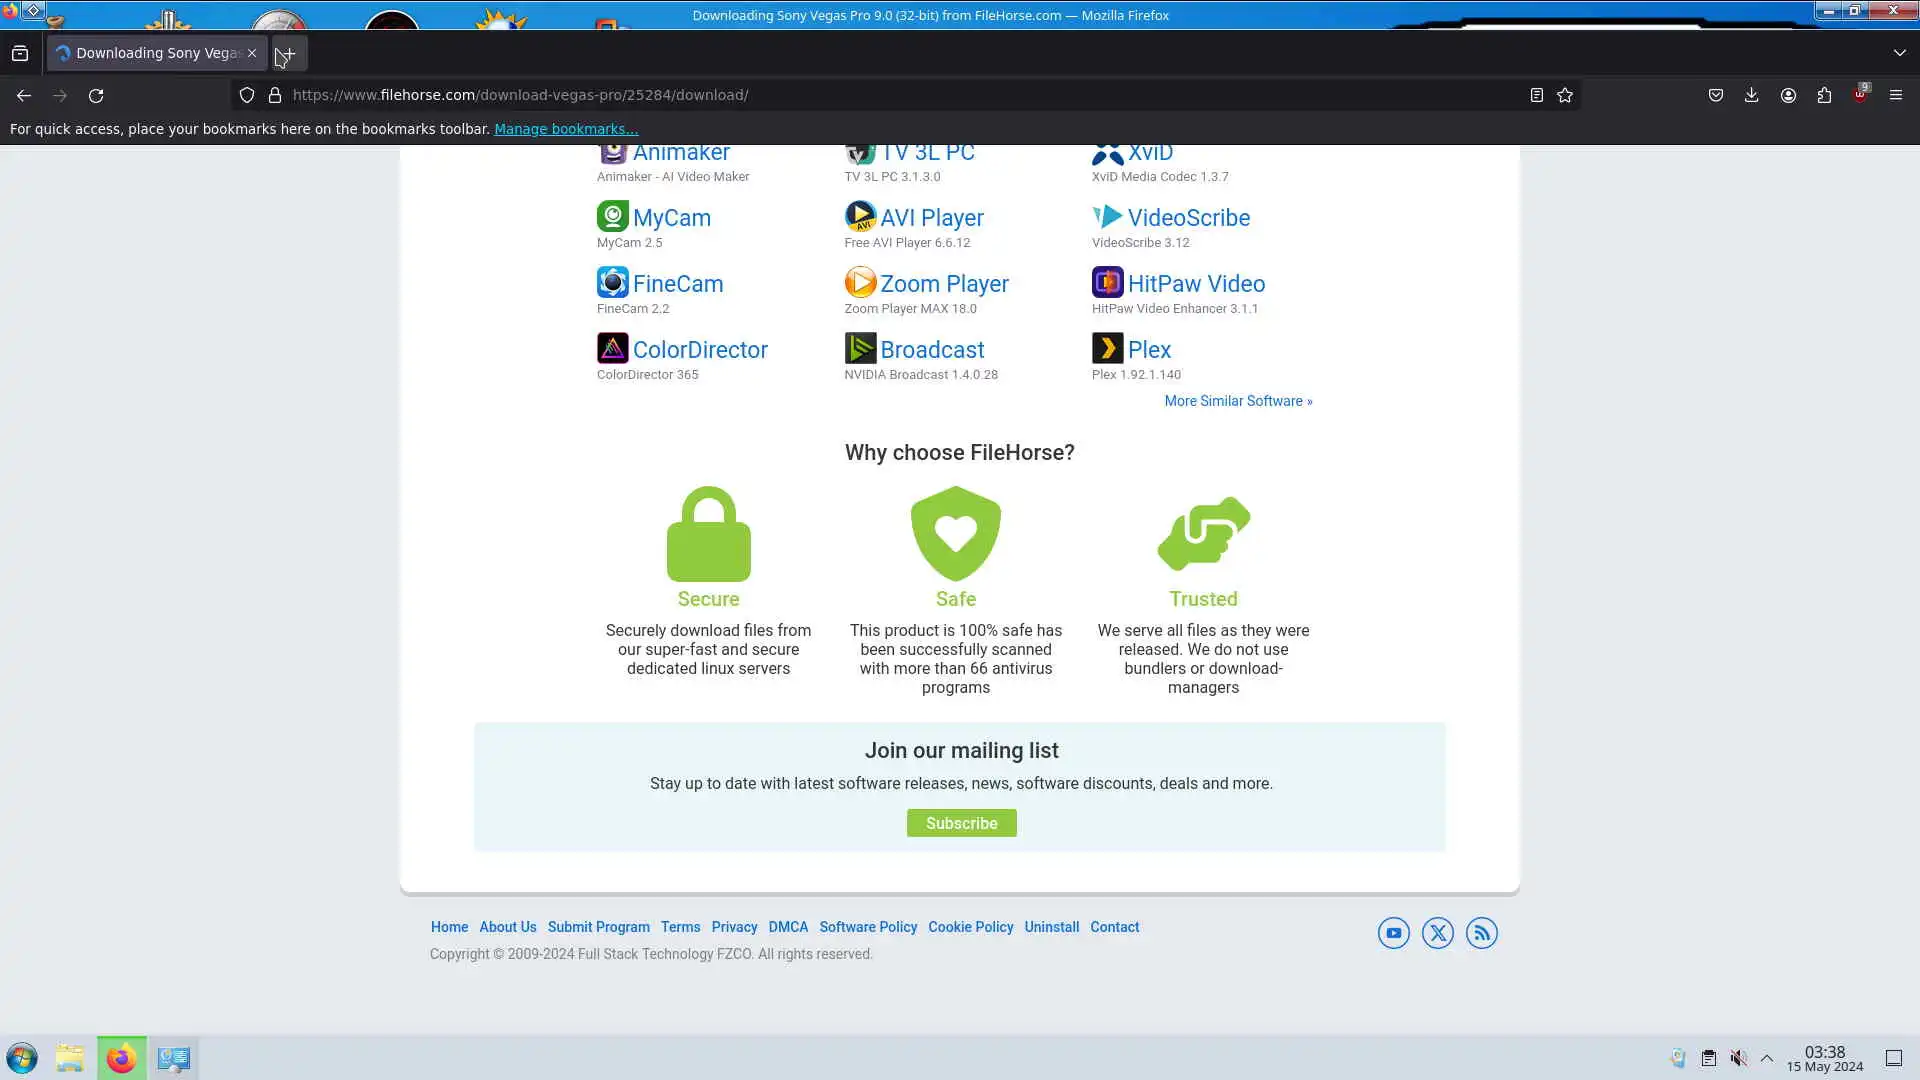Open More Similar Software link
The height and width of the screenshot is (1080, 1920).
click(x=1238, y=401)
